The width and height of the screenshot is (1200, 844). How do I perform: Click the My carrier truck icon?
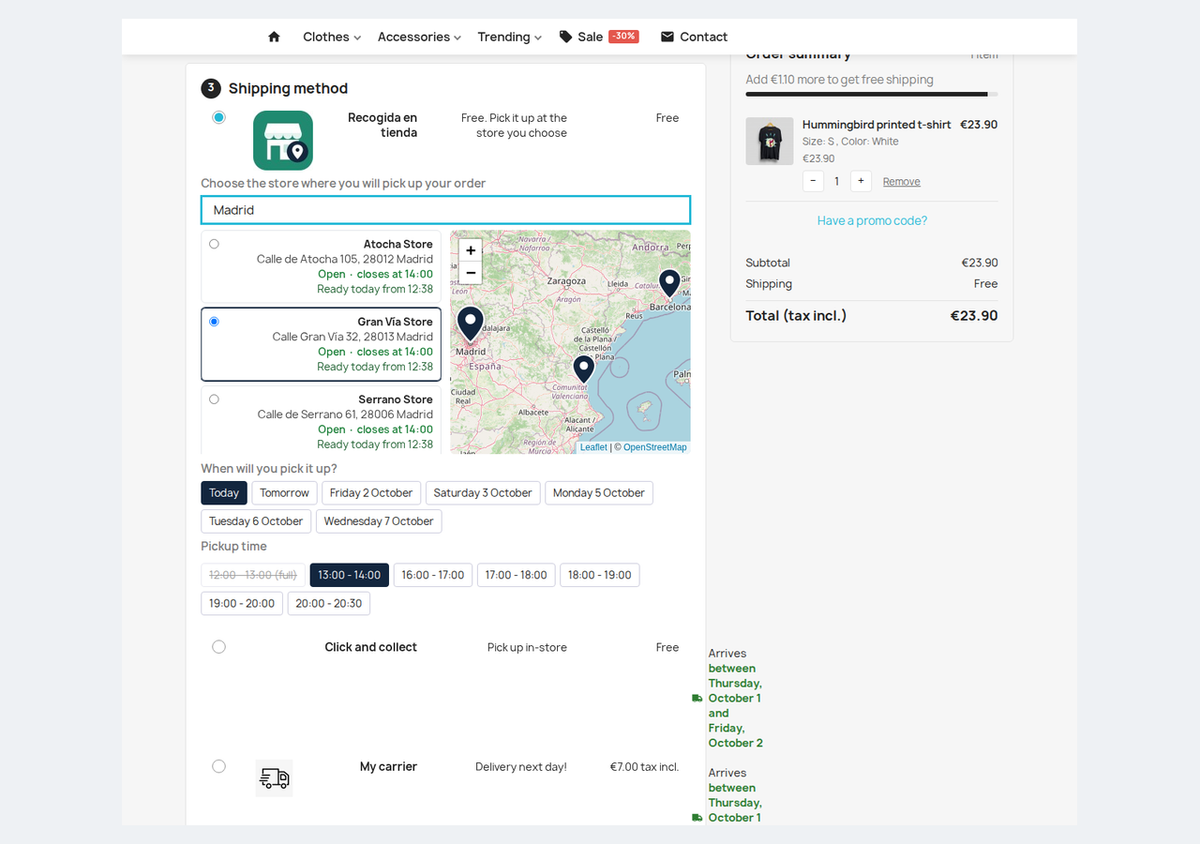[x=274, y=778]
